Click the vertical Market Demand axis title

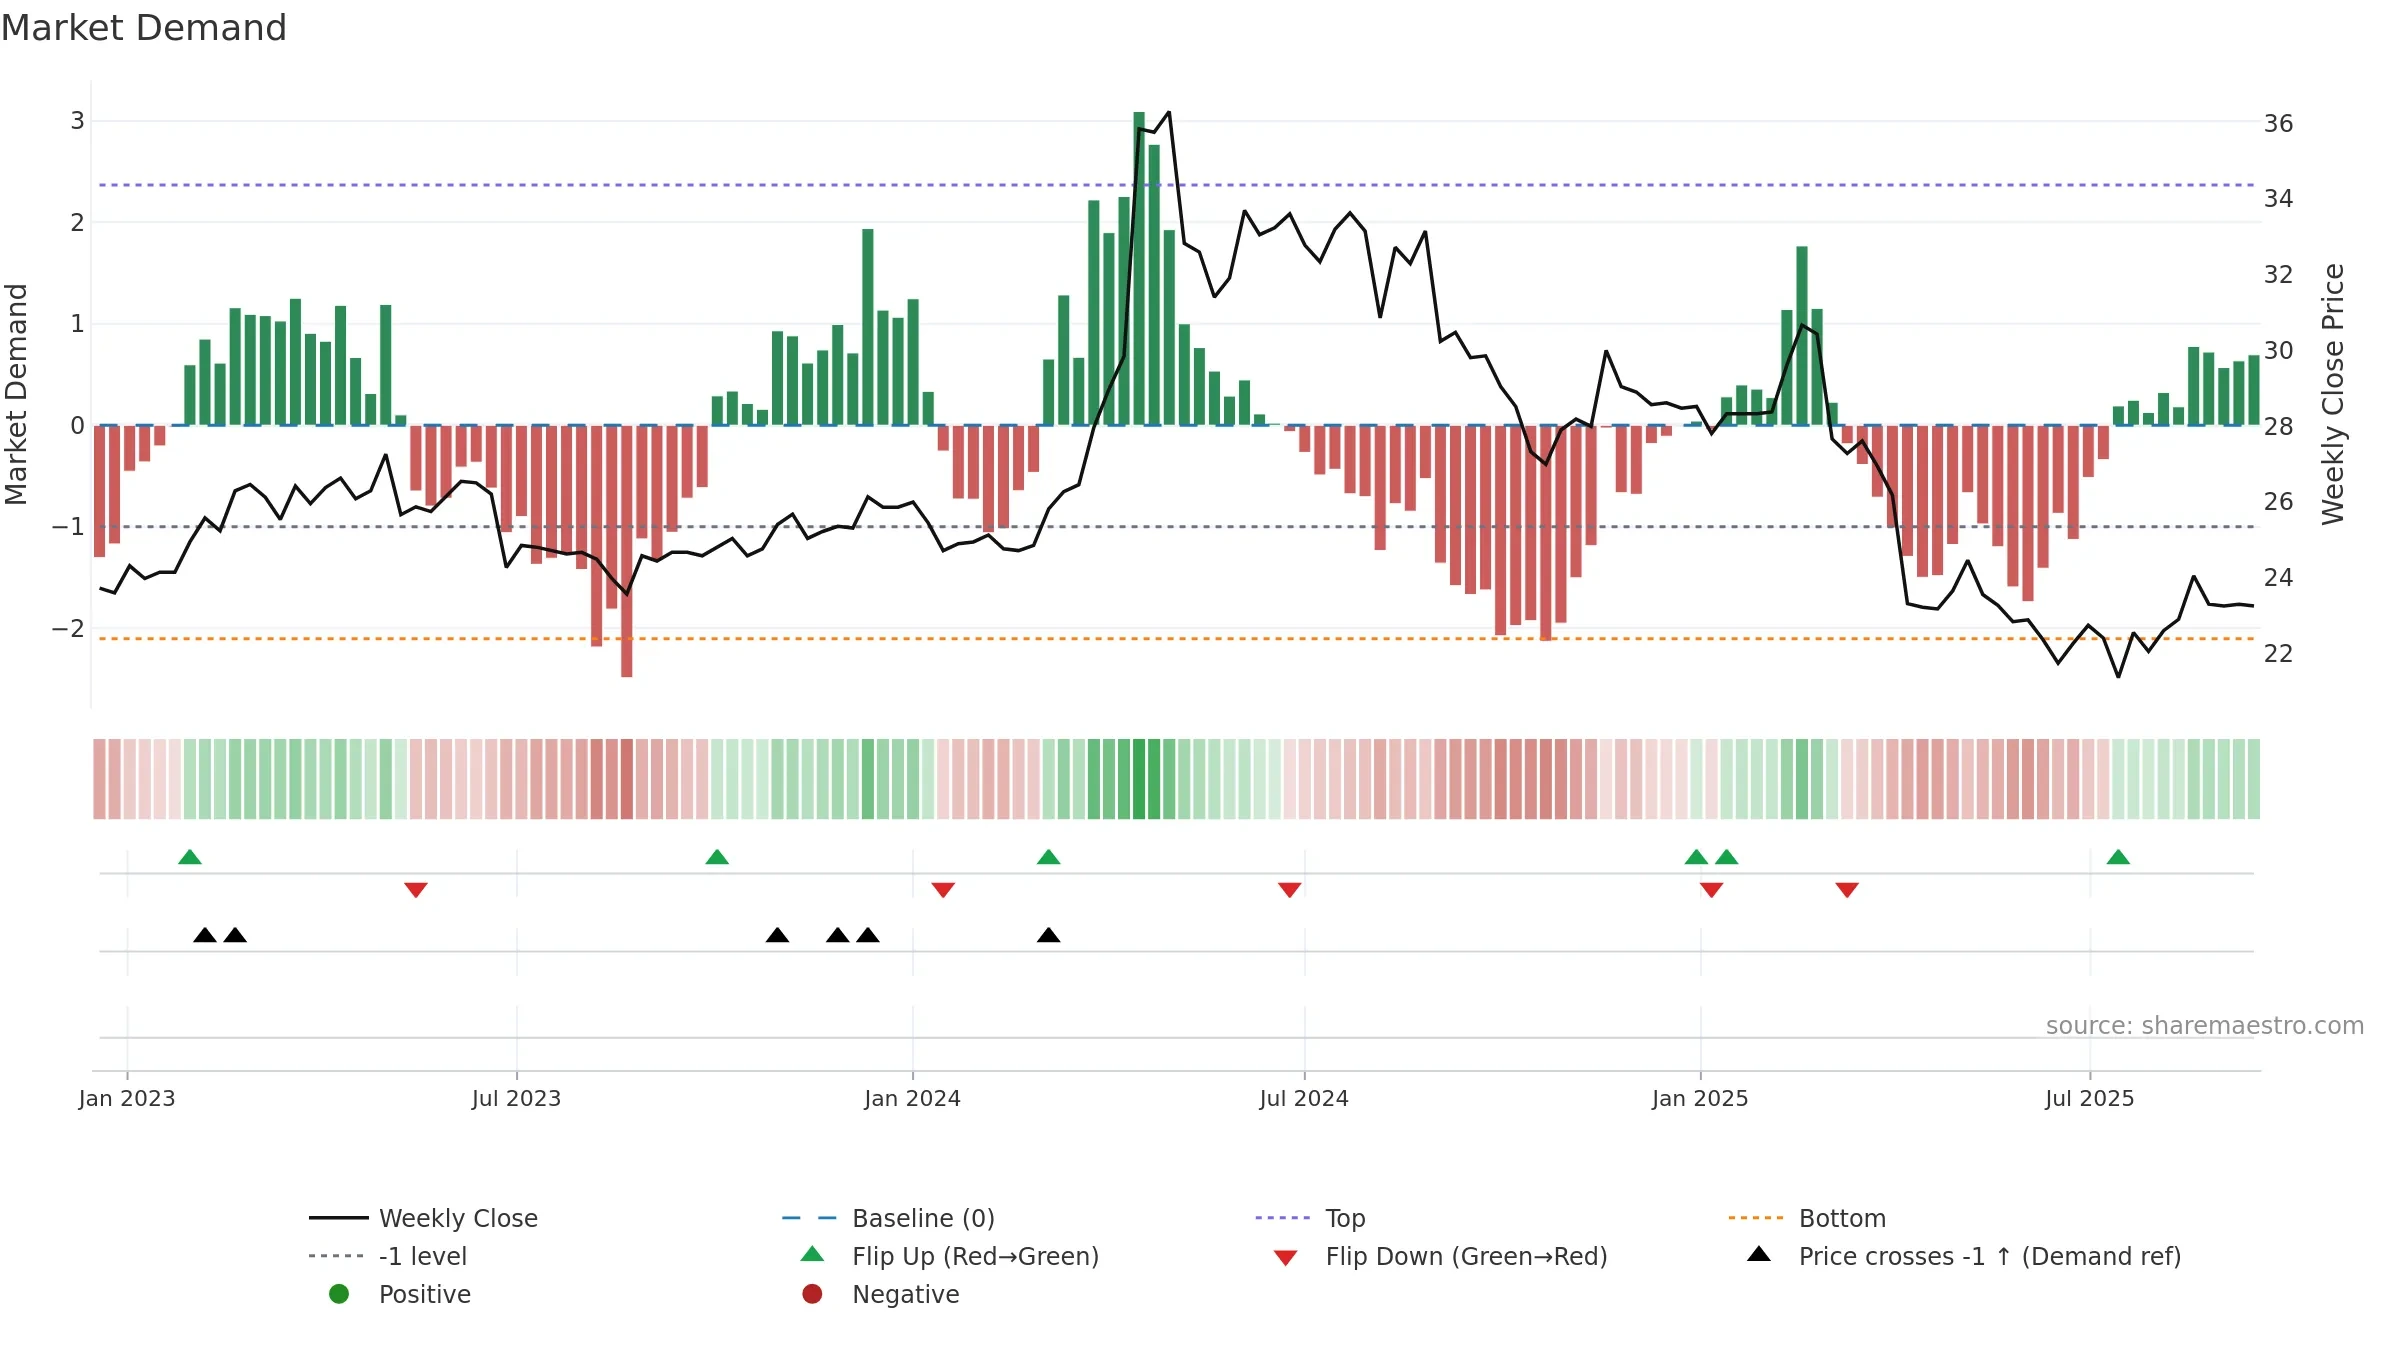point(16,394)
